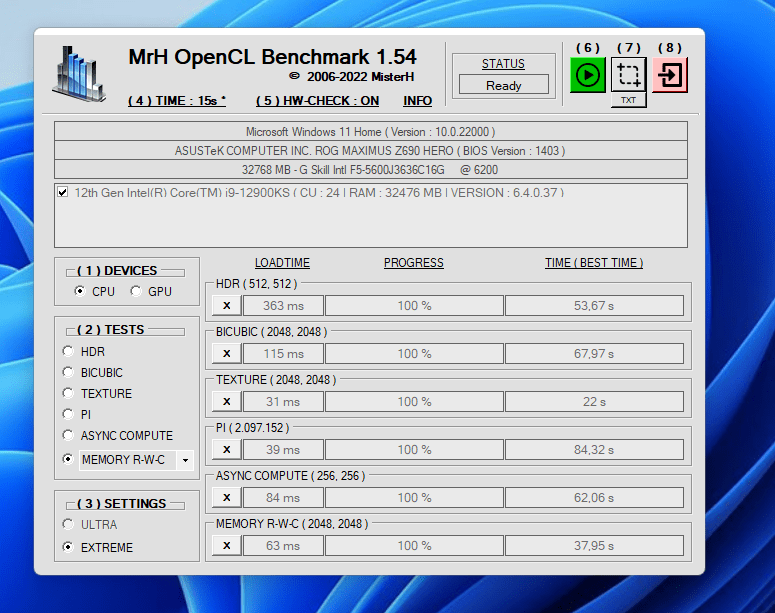Viewport: 775px width, 613px height.
Task: Click the X button in PI row
Action: tap(227, 449)
